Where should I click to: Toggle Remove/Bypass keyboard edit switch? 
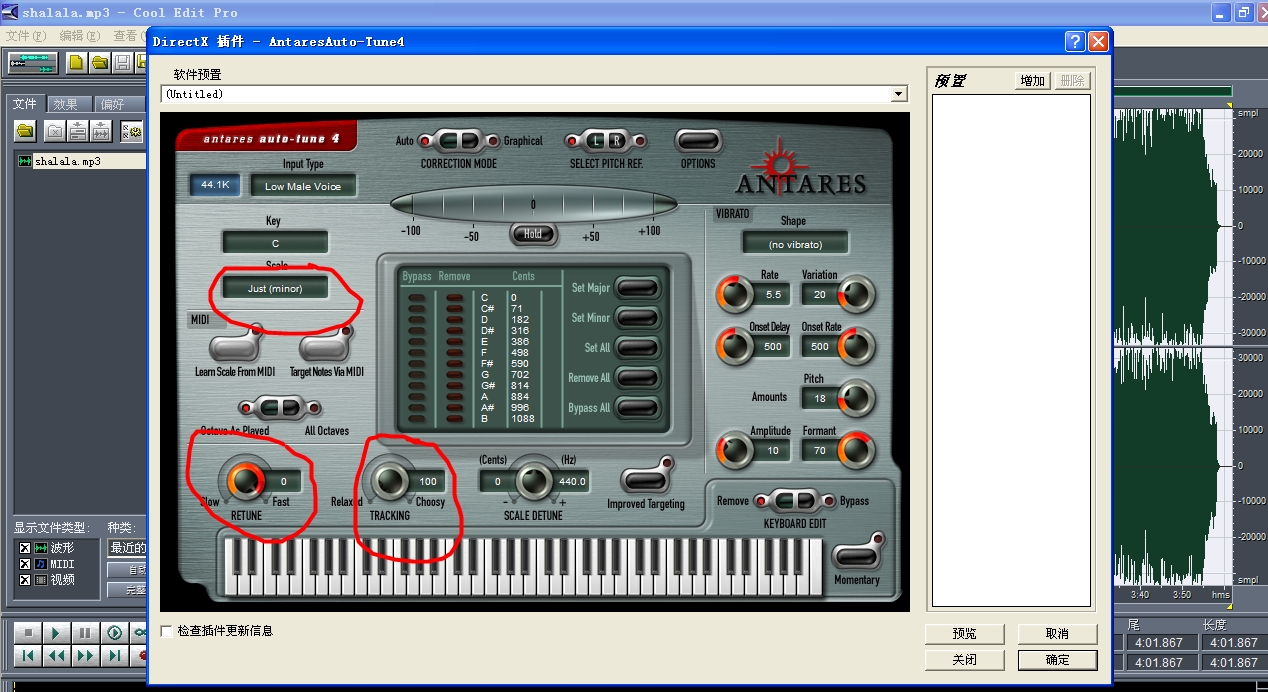coord(795,500)
